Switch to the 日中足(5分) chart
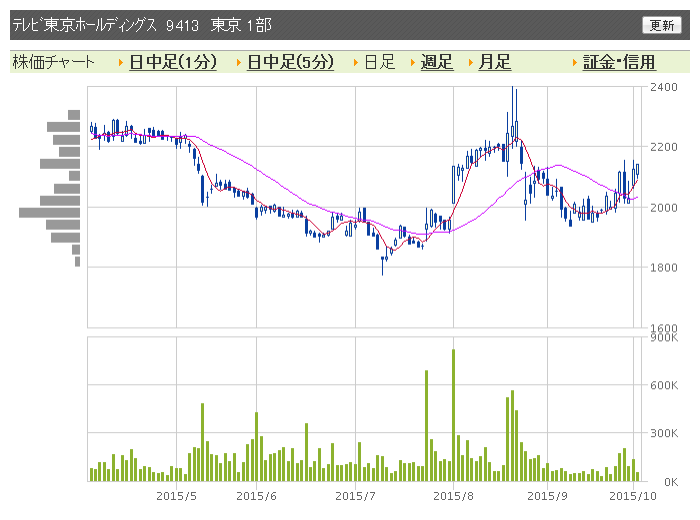This screenshot has width=700, height=520. [290, 62]
